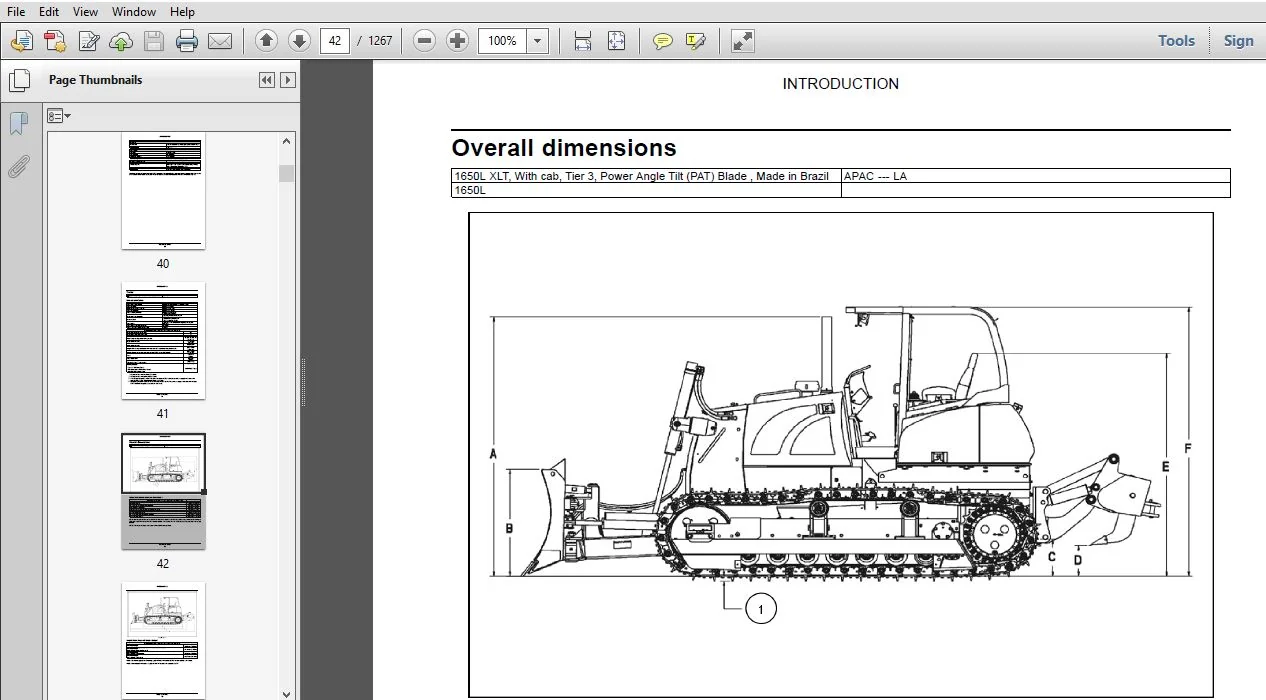Select the page 43 thumbnail
1266x700 pixels.
[163, 641]
